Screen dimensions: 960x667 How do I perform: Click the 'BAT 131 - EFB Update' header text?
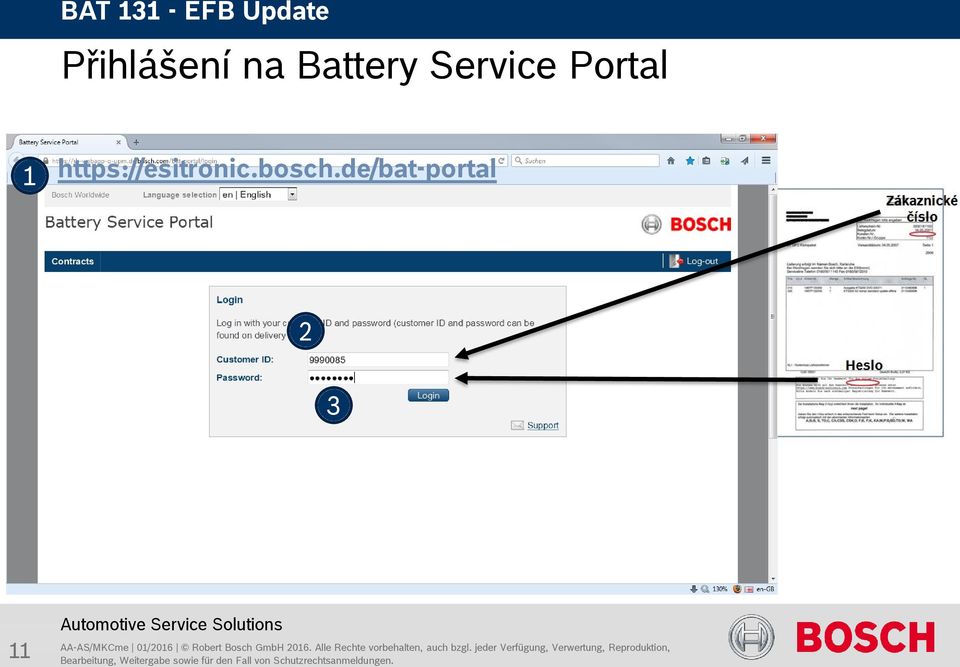[195, 11]
